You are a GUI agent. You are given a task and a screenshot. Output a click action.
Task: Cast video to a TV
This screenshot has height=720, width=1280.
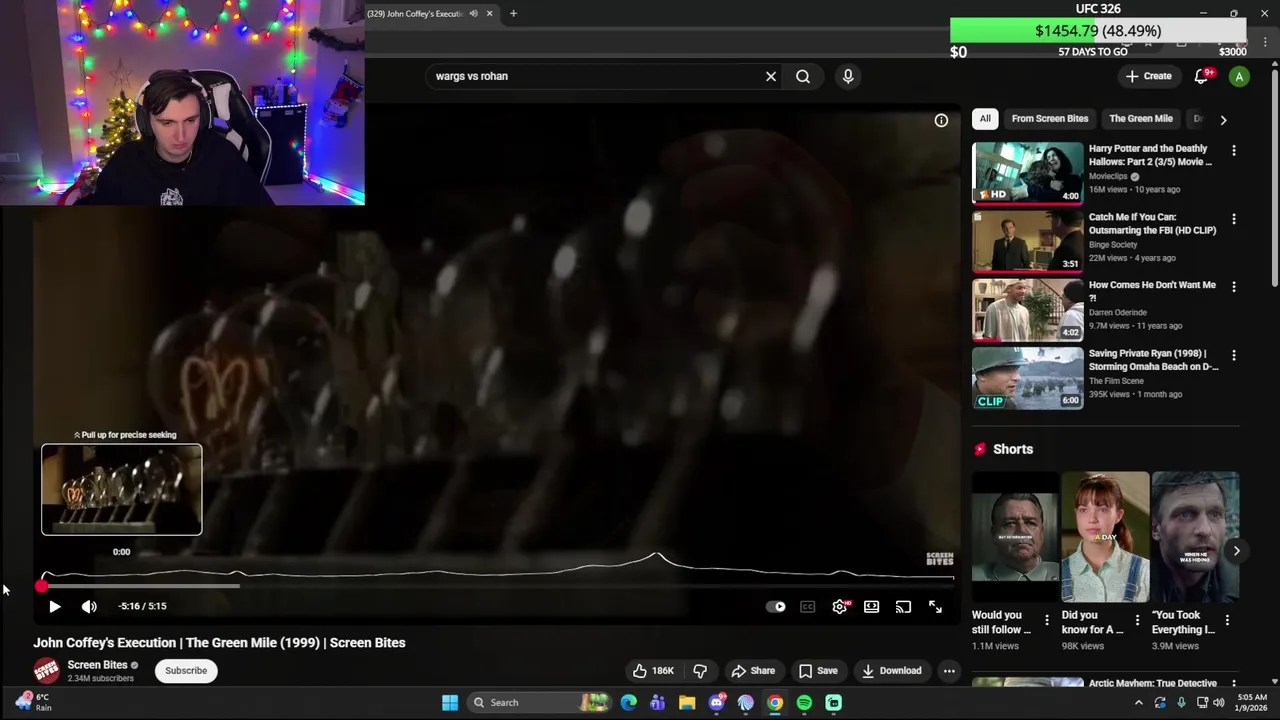[903, 606]
